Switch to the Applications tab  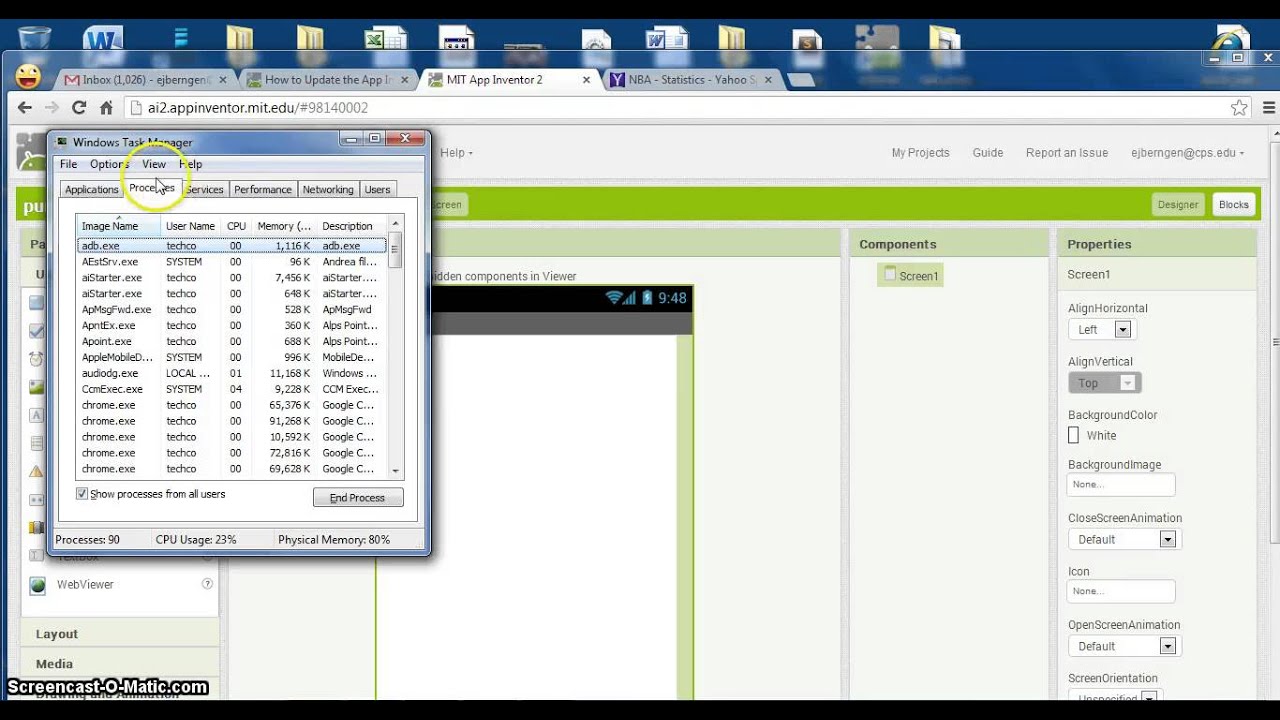[x=91, y=189]
